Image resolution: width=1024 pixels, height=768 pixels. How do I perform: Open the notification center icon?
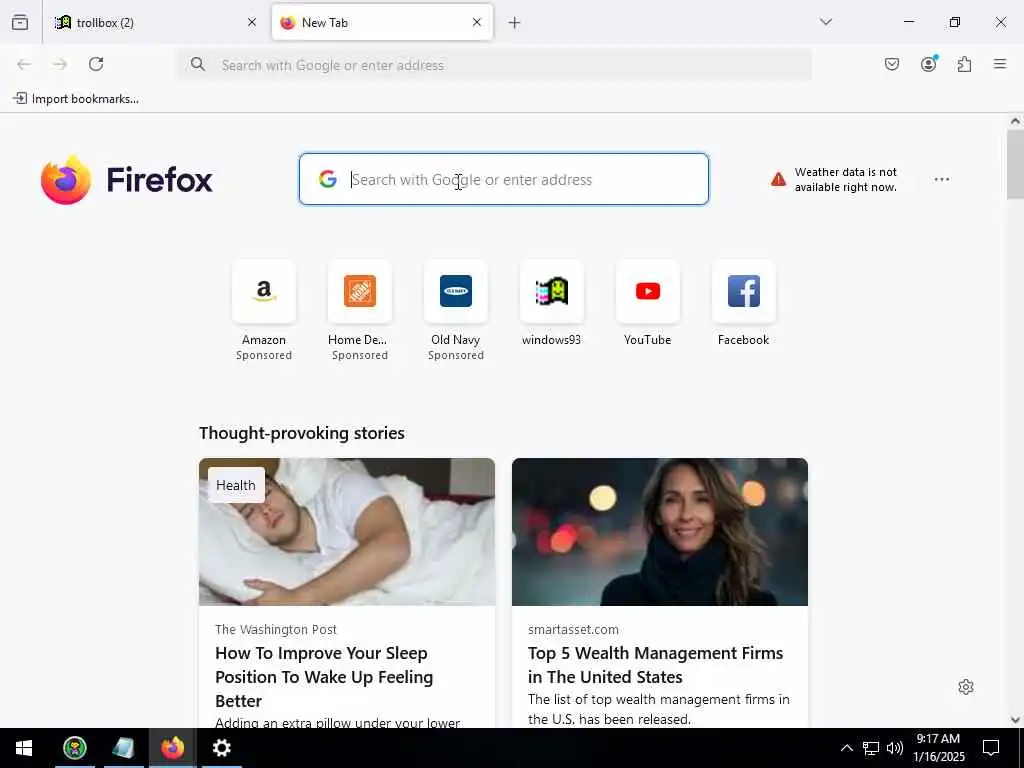coord(991,748)
